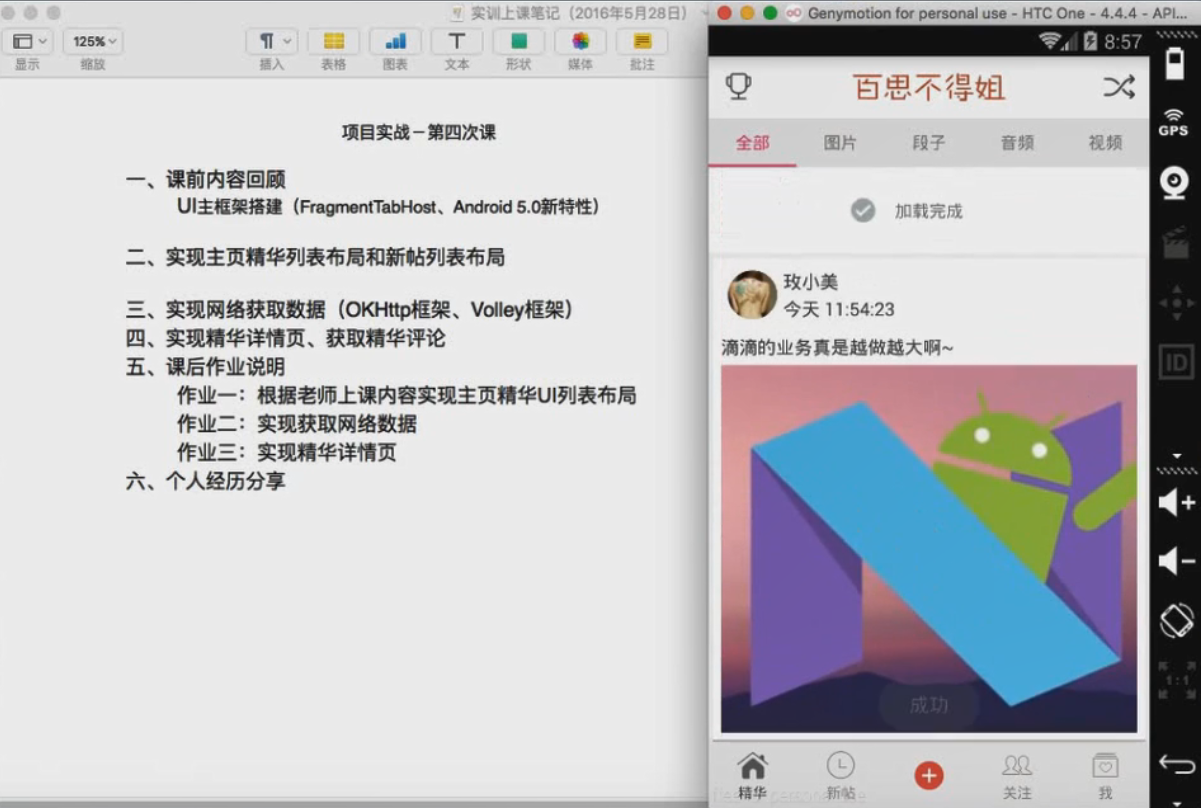Screen dimensions: 1201x808
Task: Tap the 加载完成 refresh status row
Action: (x=928, y=211)
